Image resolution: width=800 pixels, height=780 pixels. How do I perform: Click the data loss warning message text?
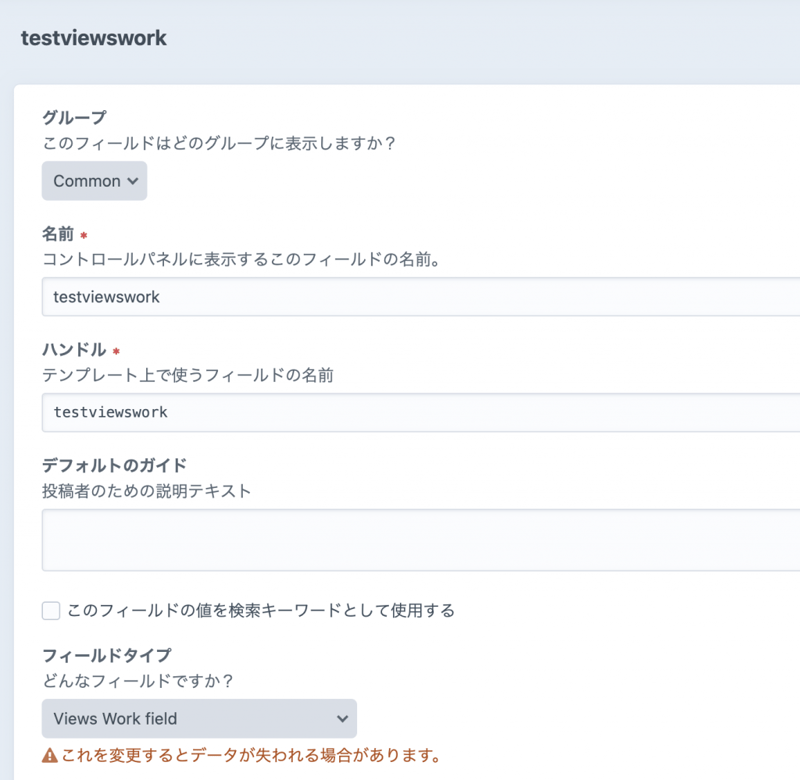click(250, 755)
